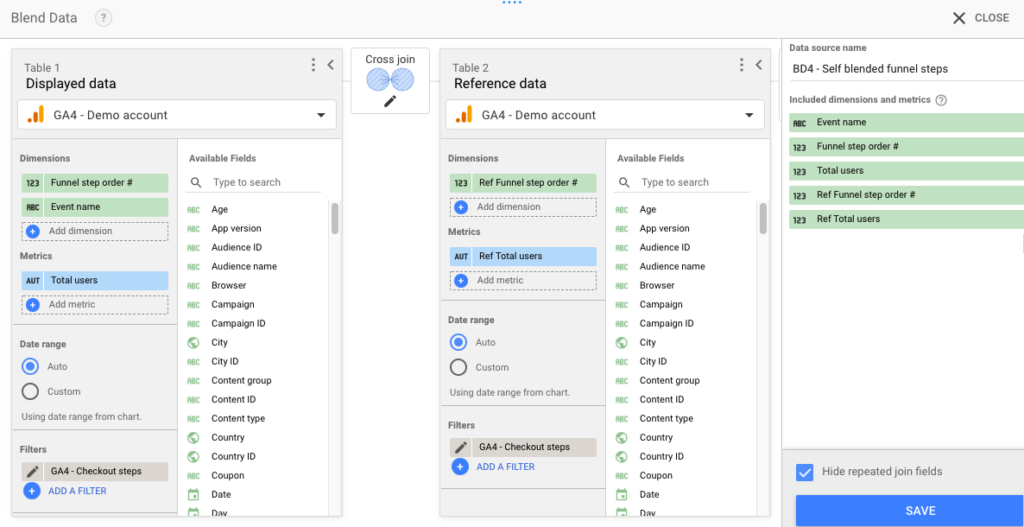
Task: Click the Table 2 available fields scrollbar
Action: click(x=763, y=218)
